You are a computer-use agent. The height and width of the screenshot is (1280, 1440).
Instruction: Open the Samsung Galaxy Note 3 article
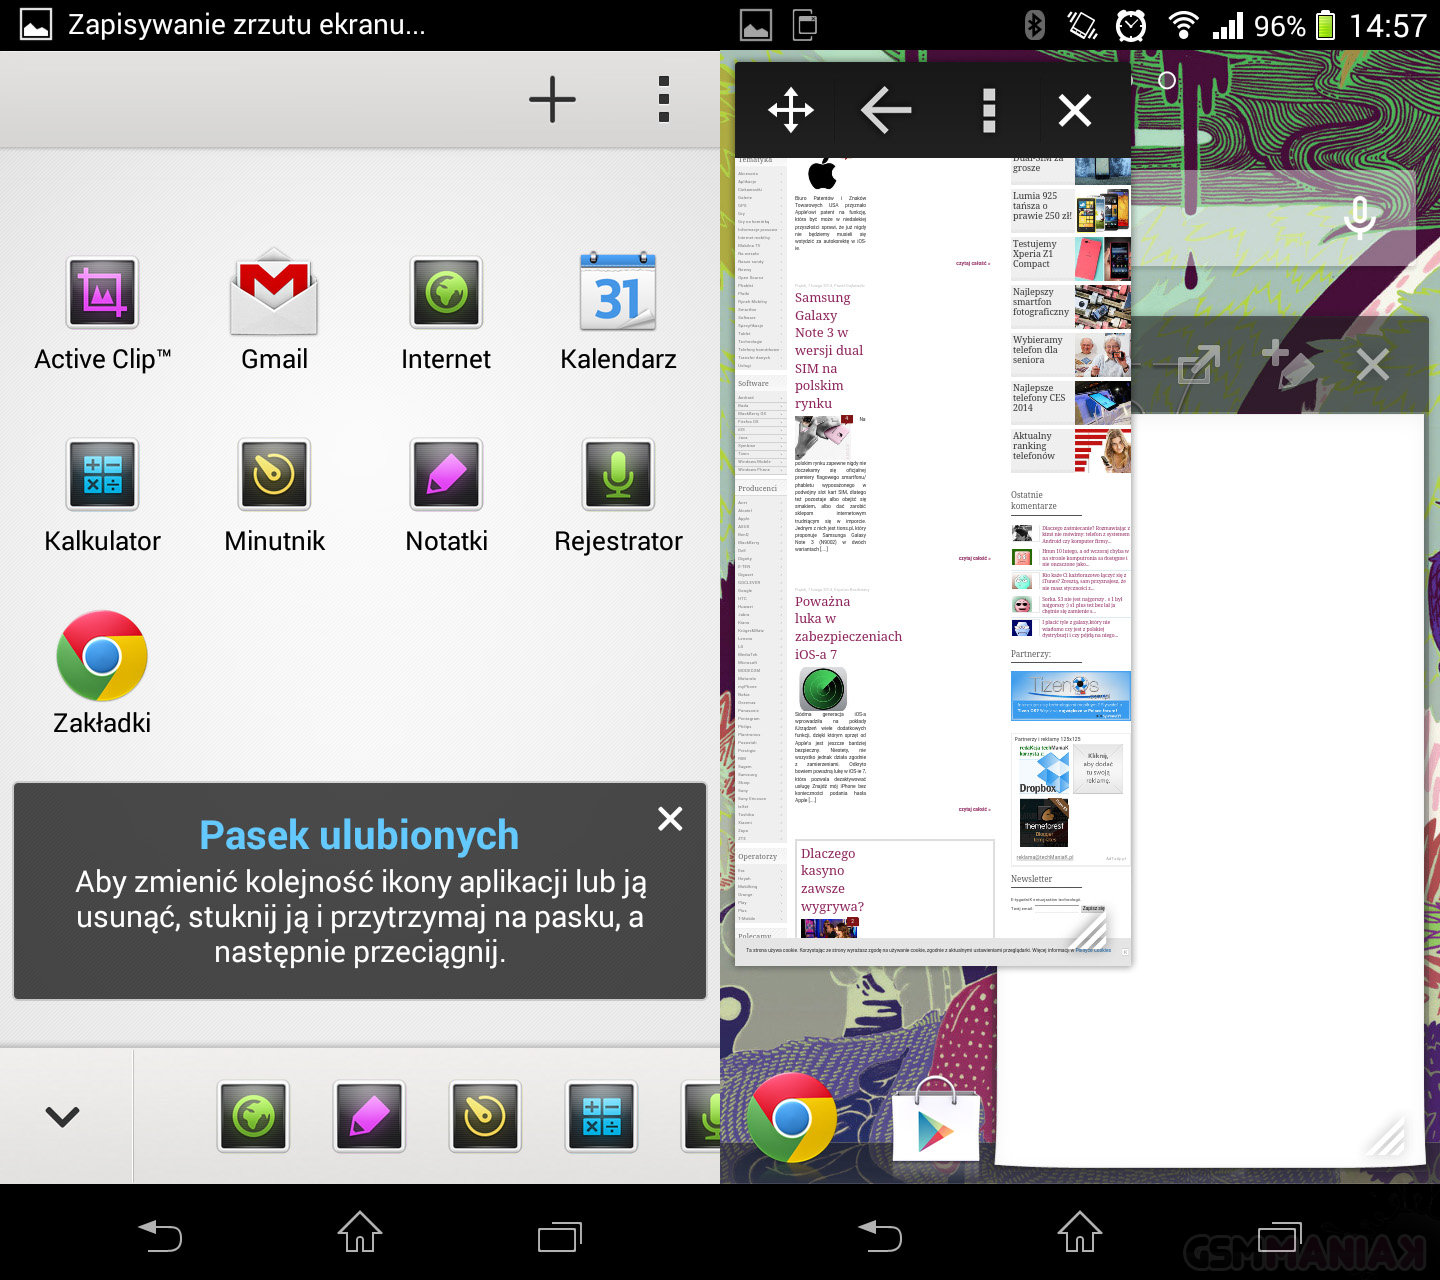(828, 350)
